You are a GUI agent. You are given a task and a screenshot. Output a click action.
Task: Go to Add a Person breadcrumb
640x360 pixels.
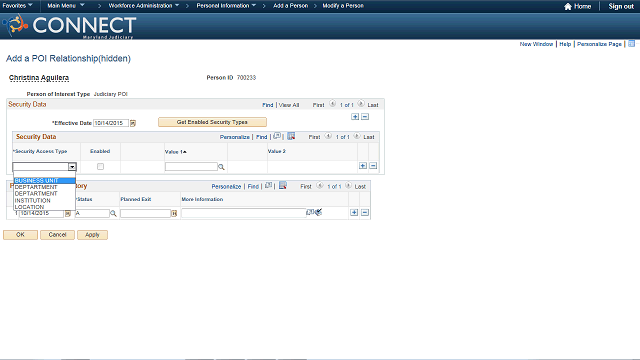point(291,6)
